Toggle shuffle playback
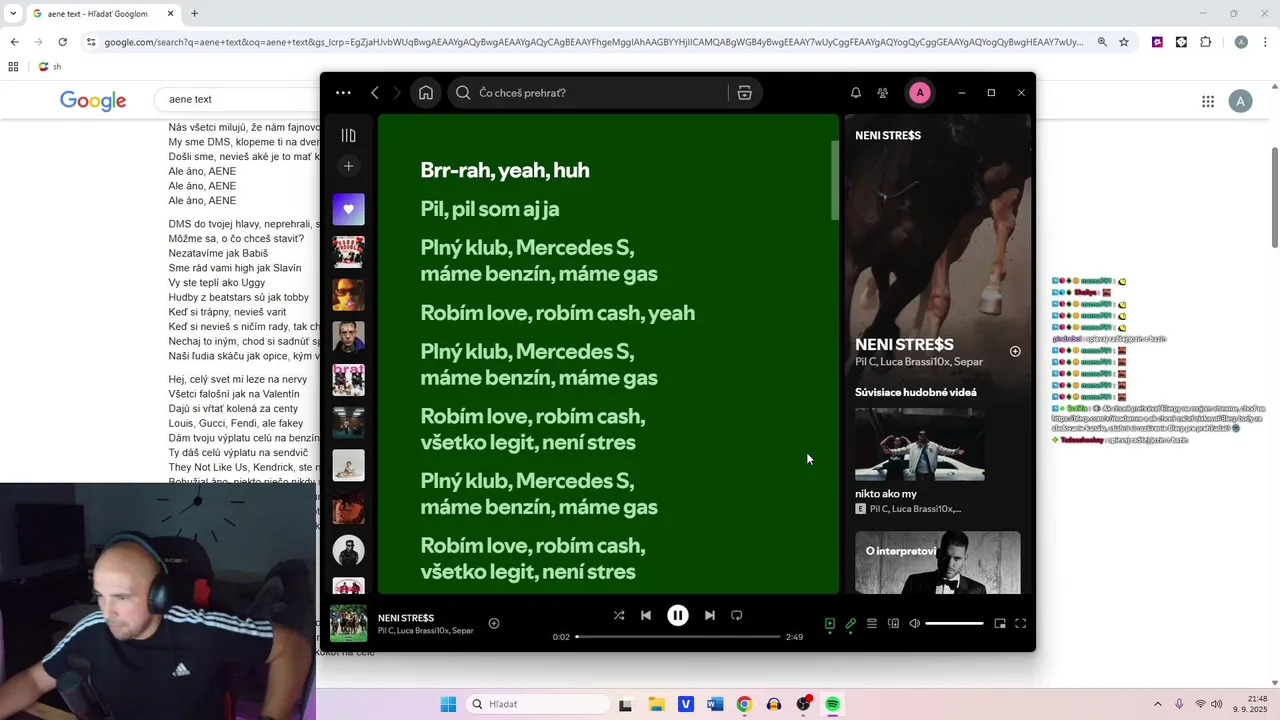The image size is (1280, 720). pyautogui.click(x=619, y=615)
